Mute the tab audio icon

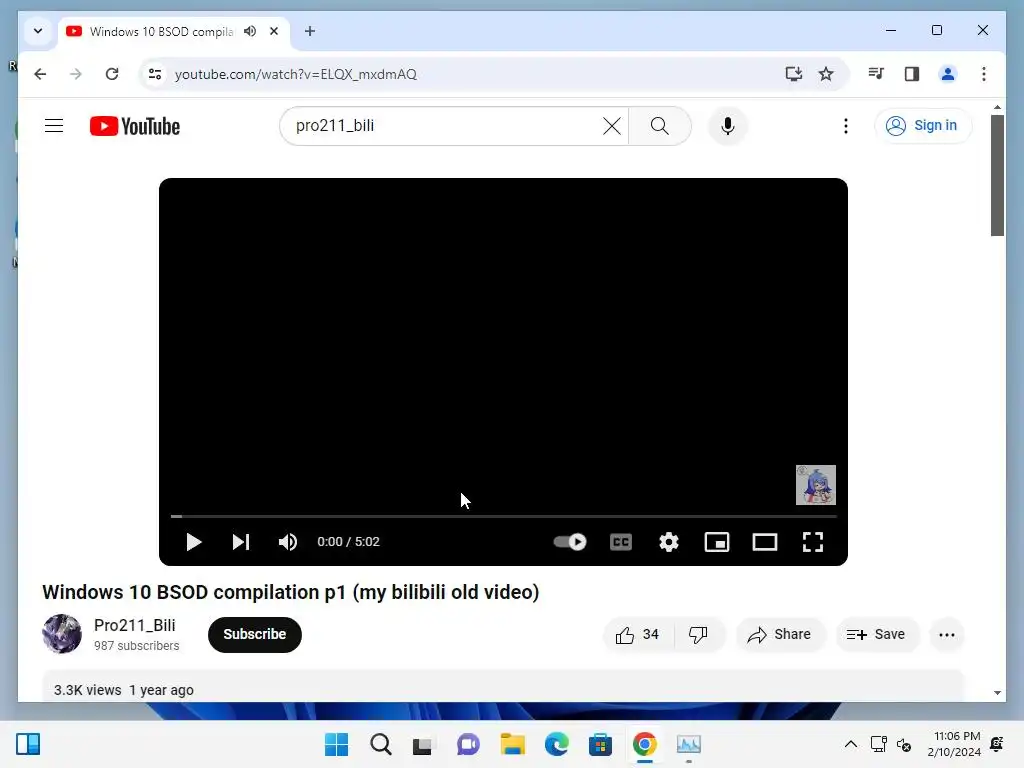click(x=250, y=31)
